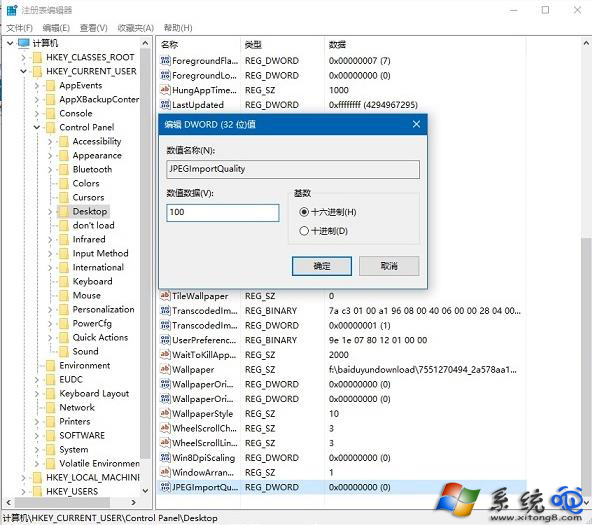Open the View (V) menu

coord(94,28)
